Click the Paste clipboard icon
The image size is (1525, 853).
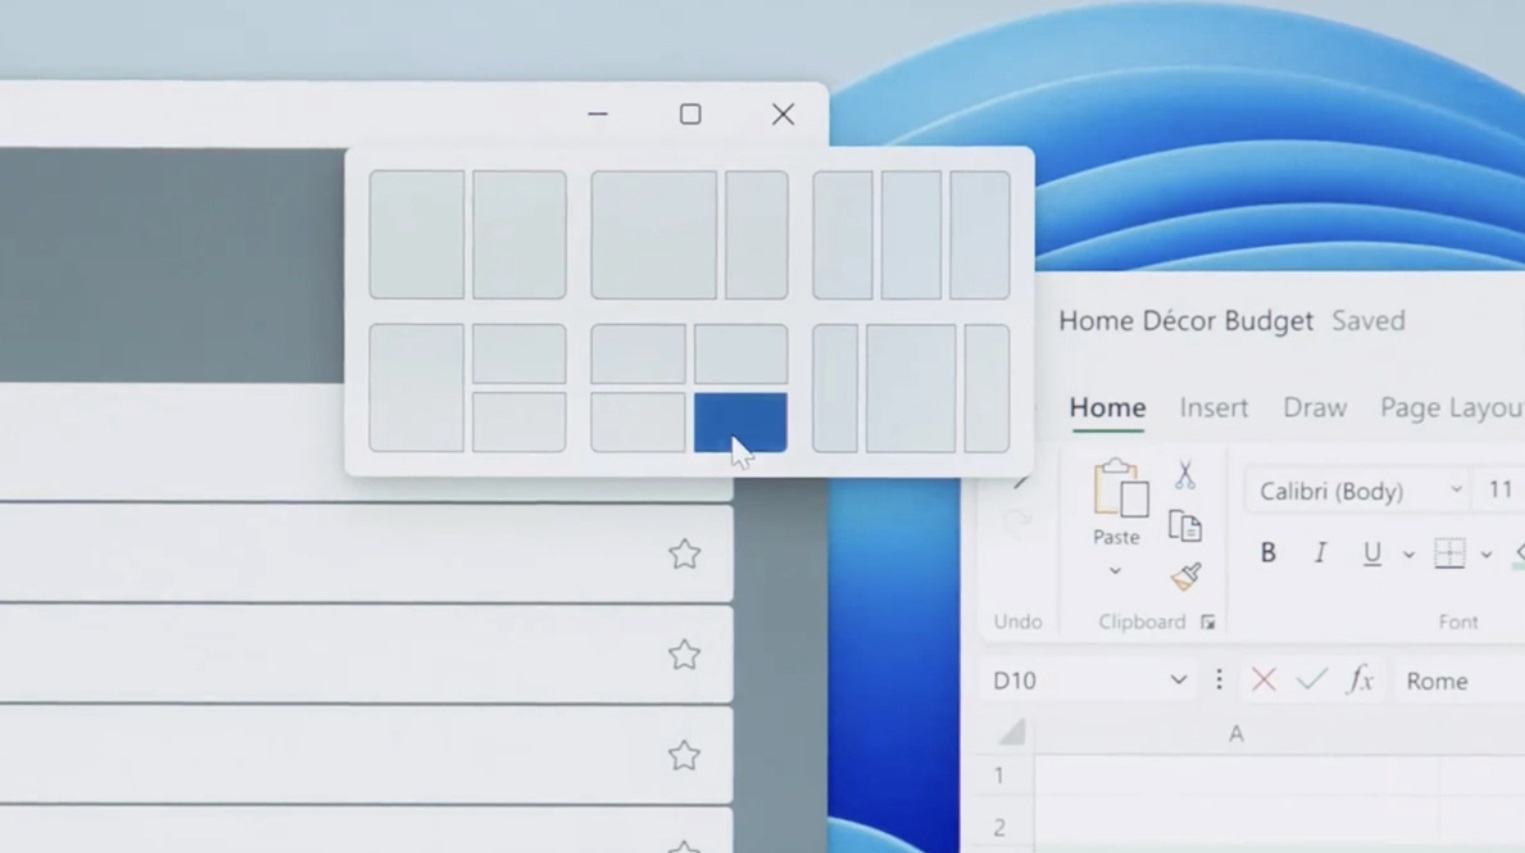pos(1119,491)
